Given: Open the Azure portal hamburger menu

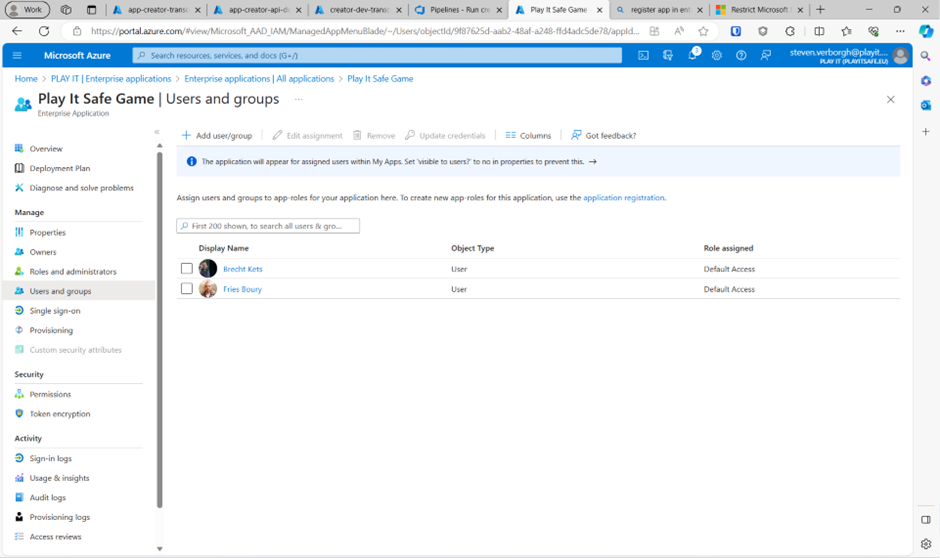Looking at the screenshot, I should click(17, 56).
